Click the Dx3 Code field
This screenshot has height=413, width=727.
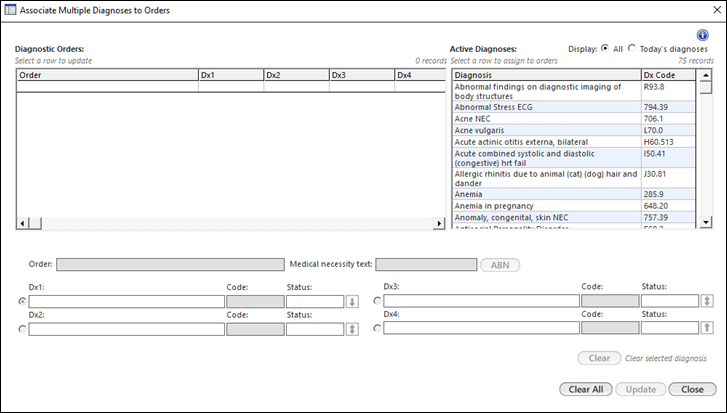(x=610, y=301)
